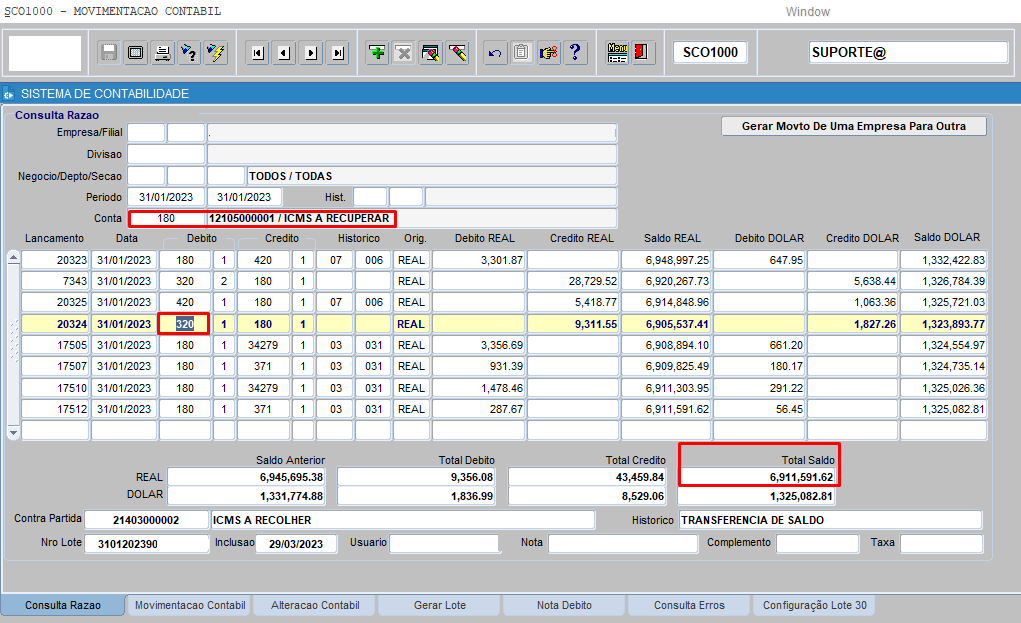Click the Undo arrow icon
1021x623 pixels.
coord(495,53)
